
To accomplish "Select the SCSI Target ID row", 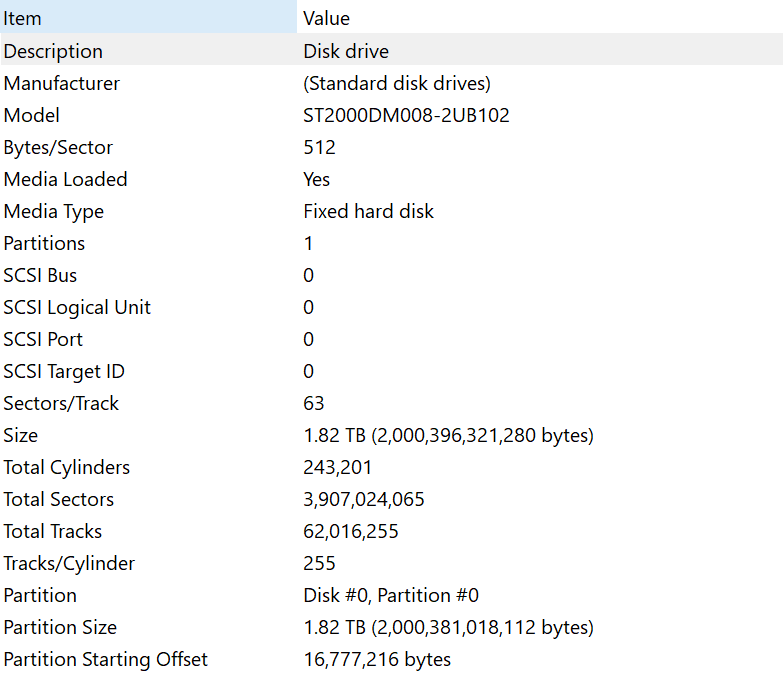I will pyautogui.click(x=65, y=371).
